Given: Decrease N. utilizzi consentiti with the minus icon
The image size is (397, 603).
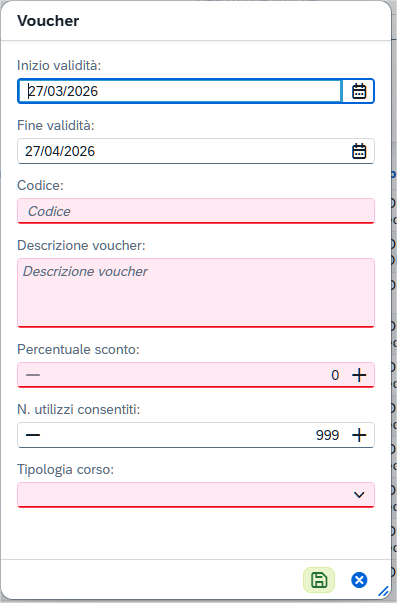Looking at the screenshot, I should tap(33, 435).
